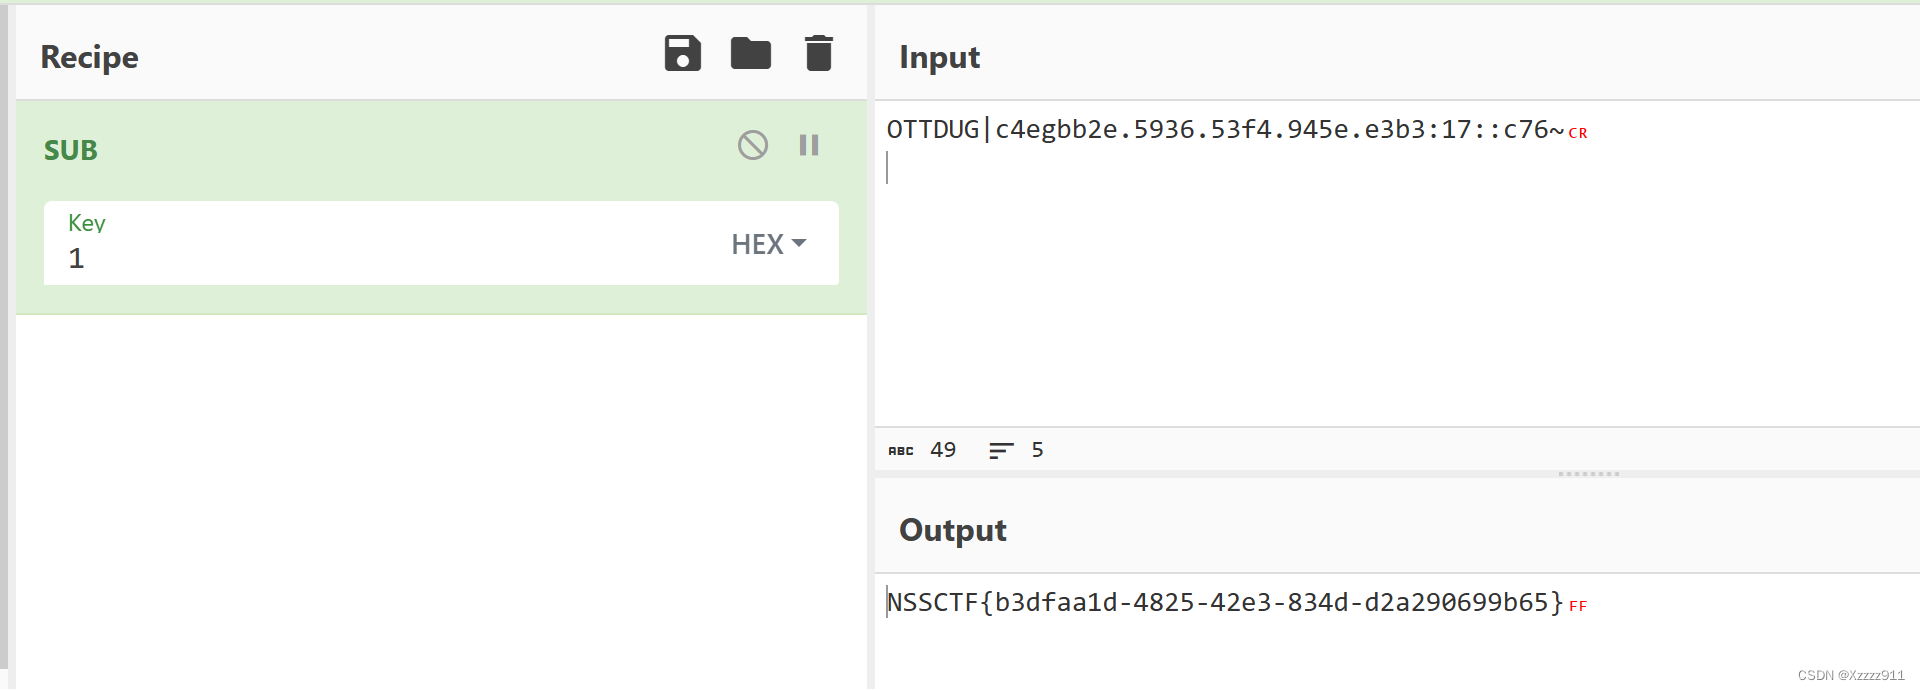1920x690 pixels.
Task: Click the green Key label
Action: [87, 223]
